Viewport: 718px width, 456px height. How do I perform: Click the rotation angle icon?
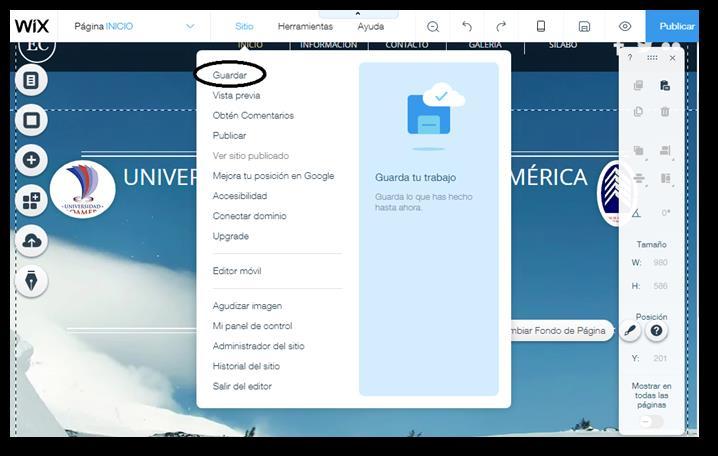coord(636,213)
